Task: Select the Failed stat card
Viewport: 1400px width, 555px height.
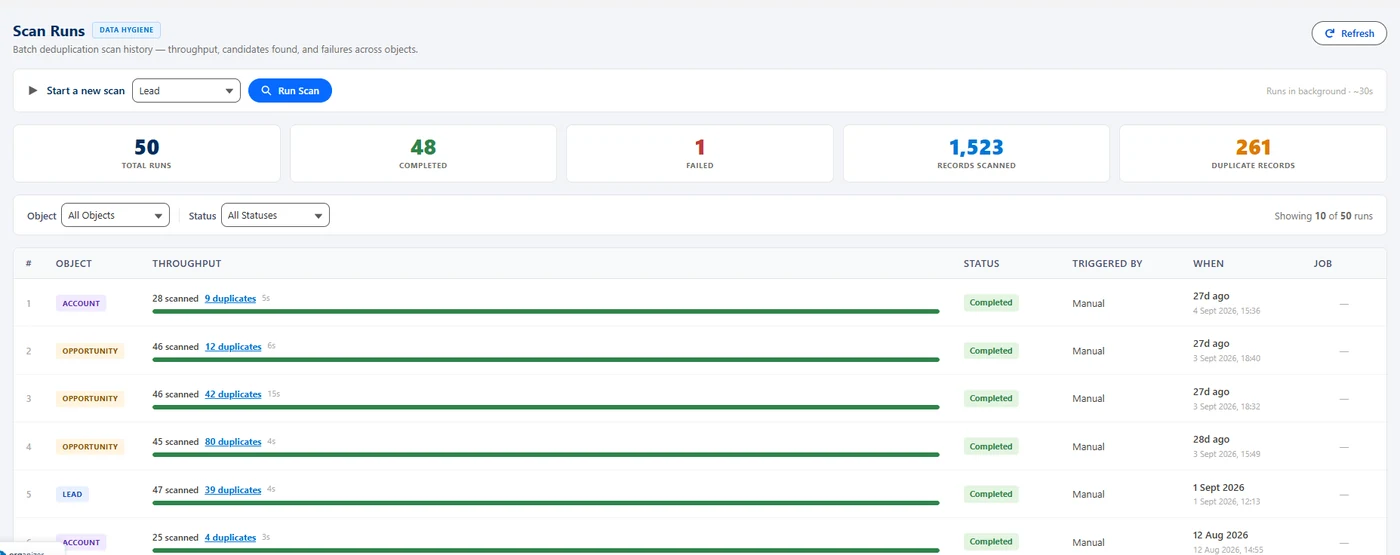Action: click(x=700, y=153)
